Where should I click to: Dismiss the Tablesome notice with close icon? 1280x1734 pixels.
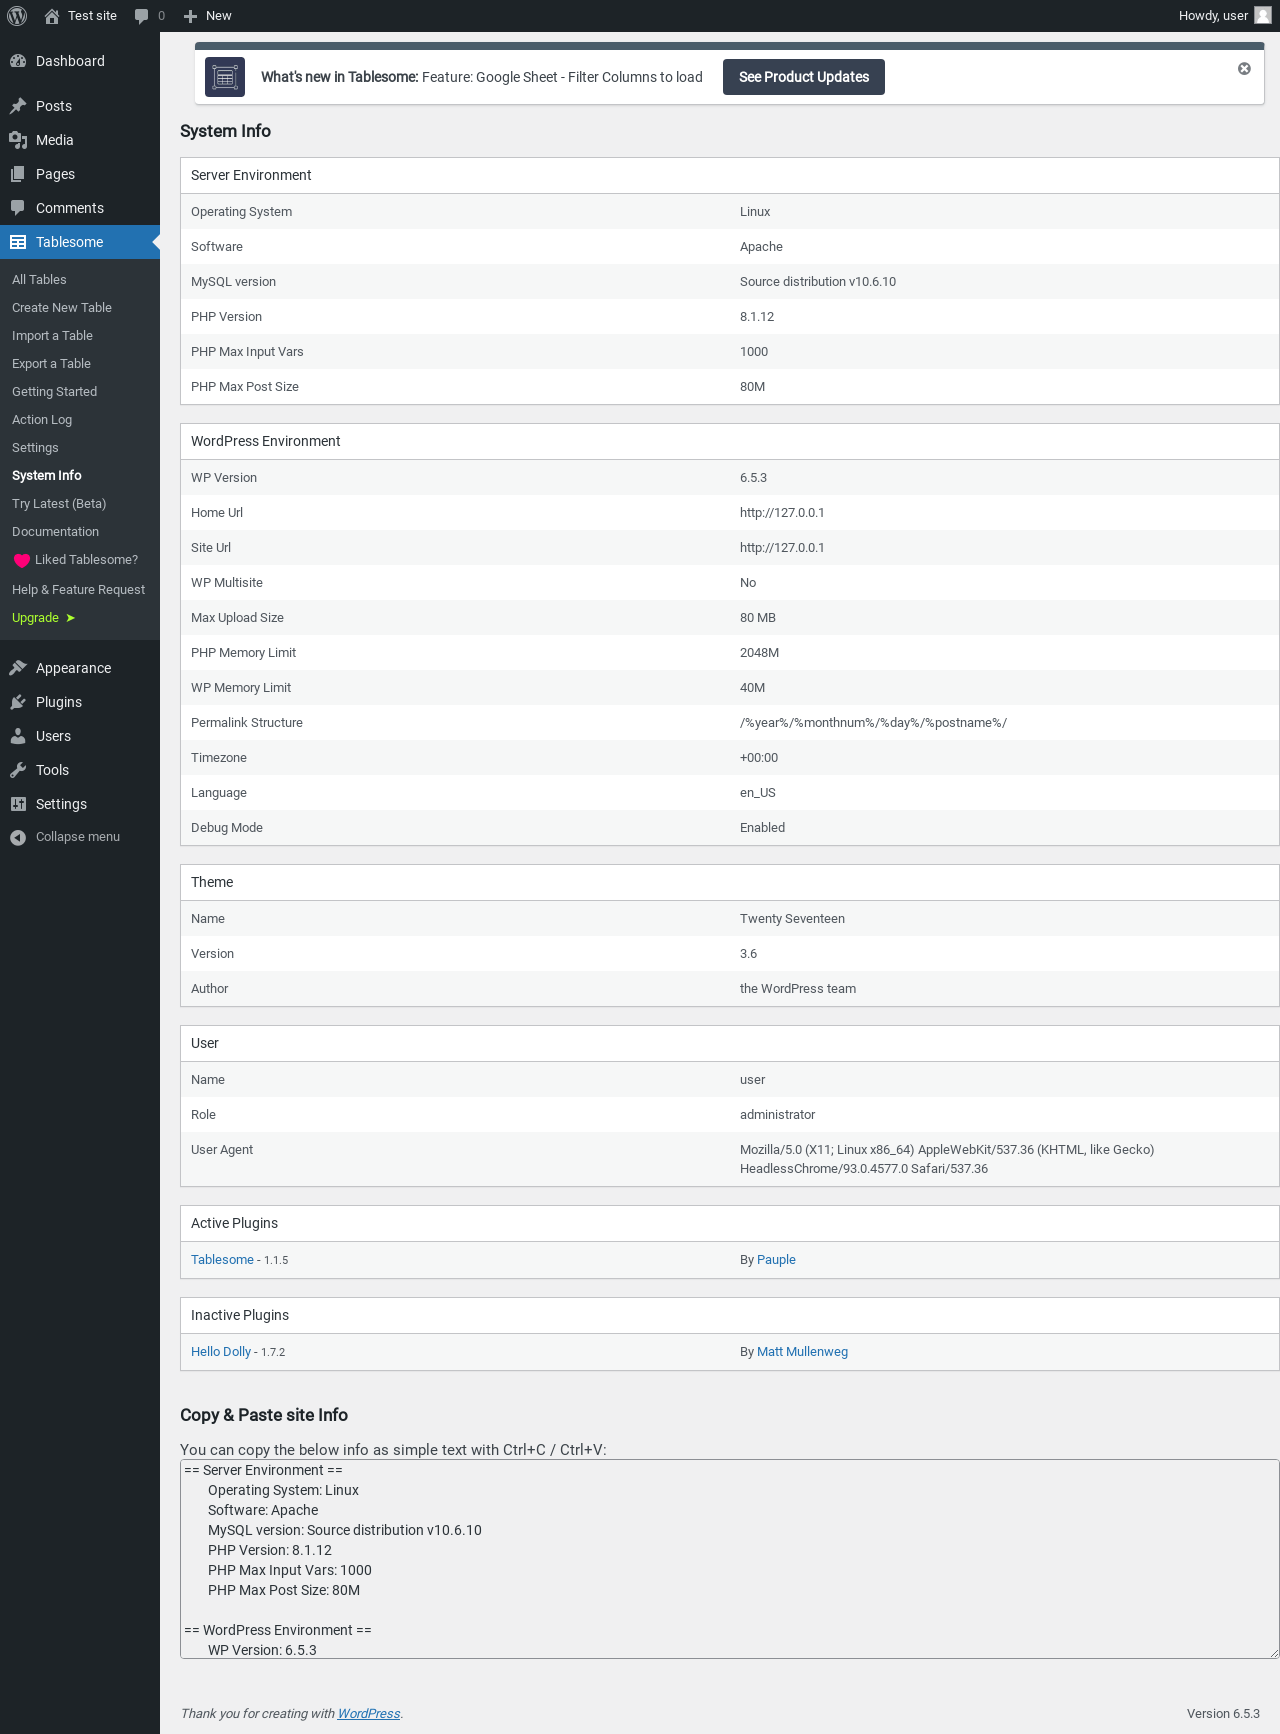click(1244, 69)
